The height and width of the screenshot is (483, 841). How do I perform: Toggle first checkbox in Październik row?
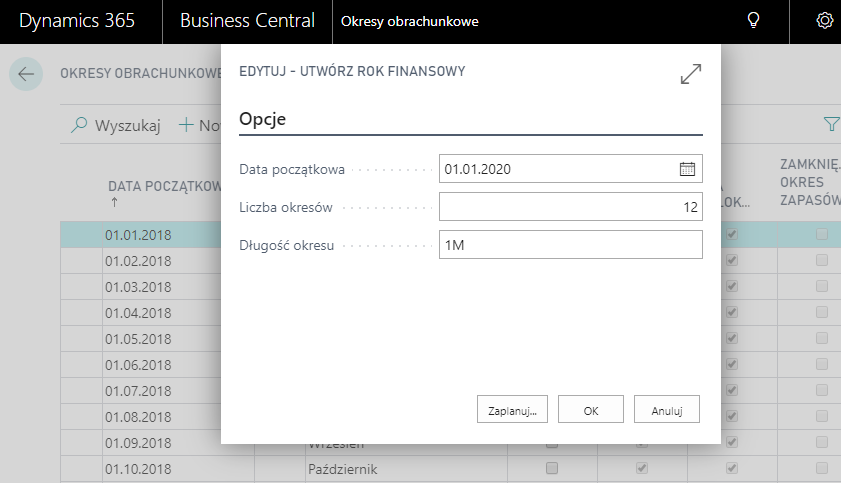click(551, 468)
